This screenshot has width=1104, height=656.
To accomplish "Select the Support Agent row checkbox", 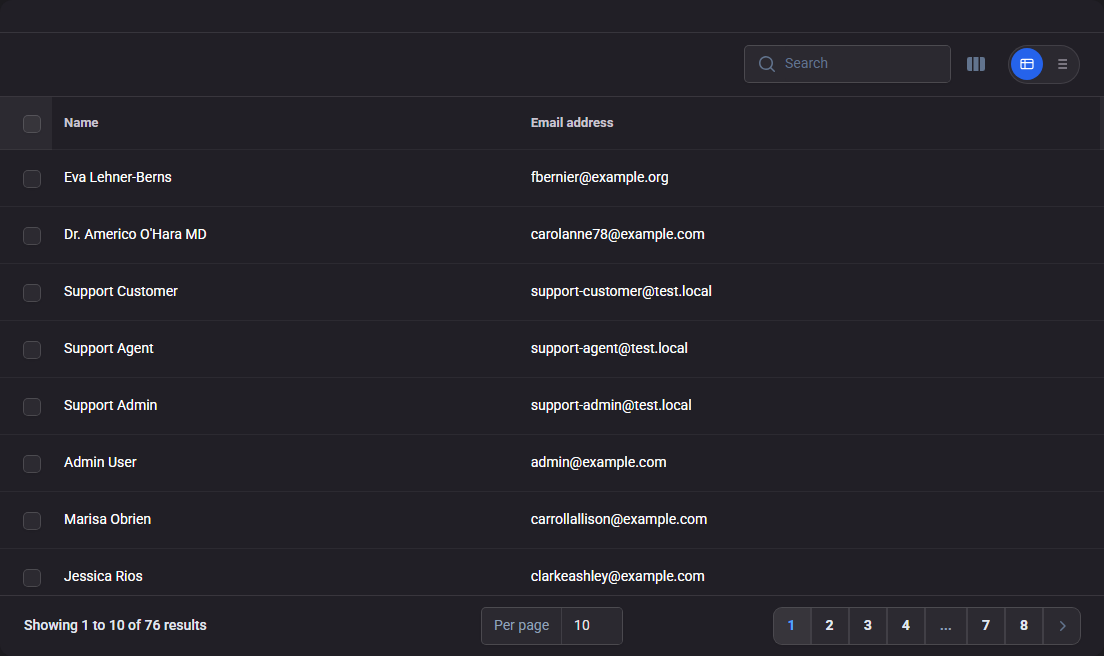I will tap(32, 350).
